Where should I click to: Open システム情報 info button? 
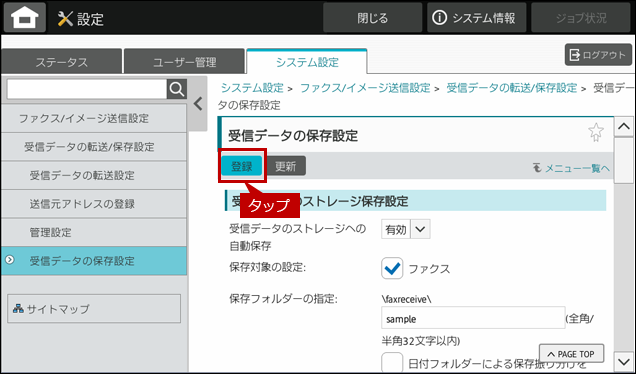coord(477,17)
